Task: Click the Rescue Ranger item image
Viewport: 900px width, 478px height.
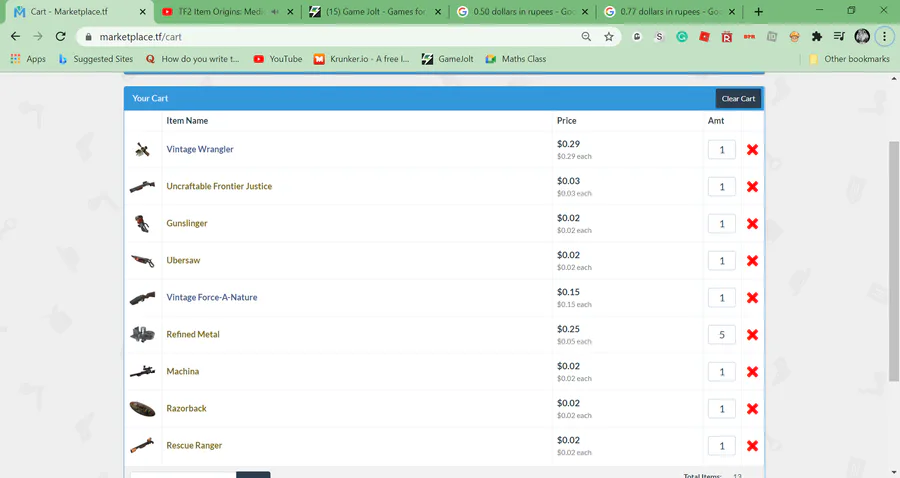Action: tap(142, 445)
